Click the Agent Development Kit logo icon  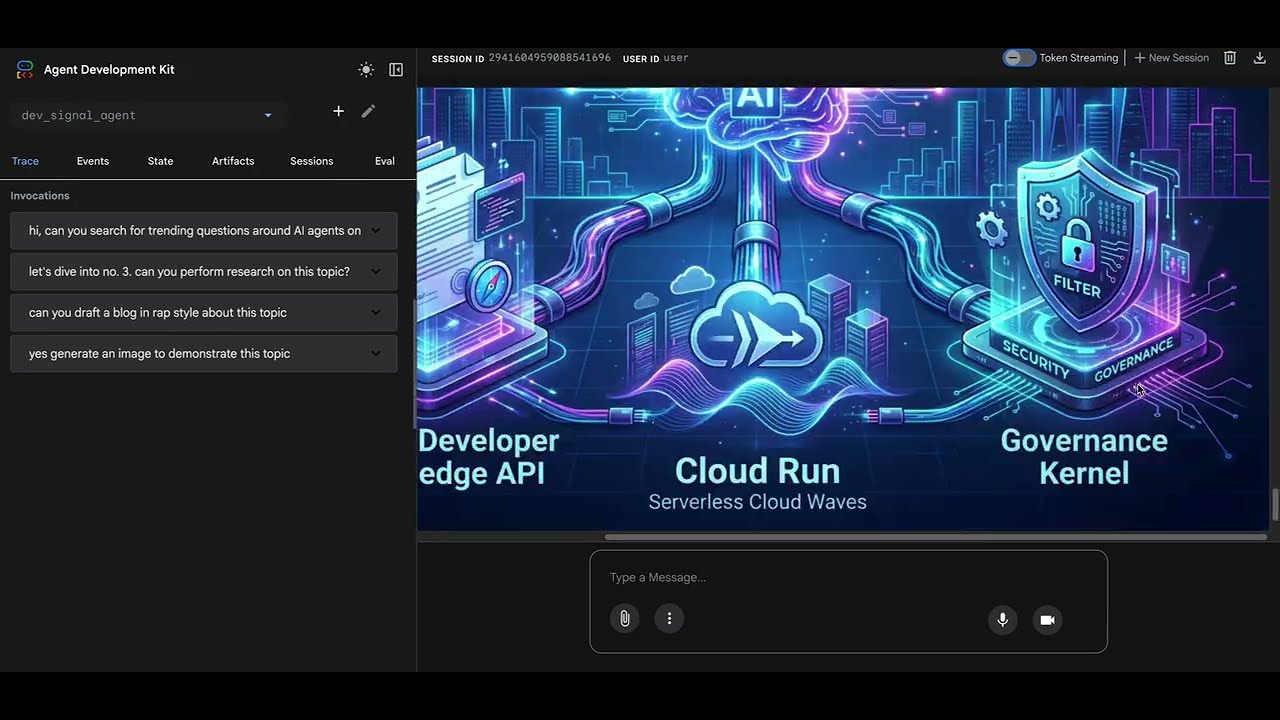pyautogui.click(x=25, y=70)
